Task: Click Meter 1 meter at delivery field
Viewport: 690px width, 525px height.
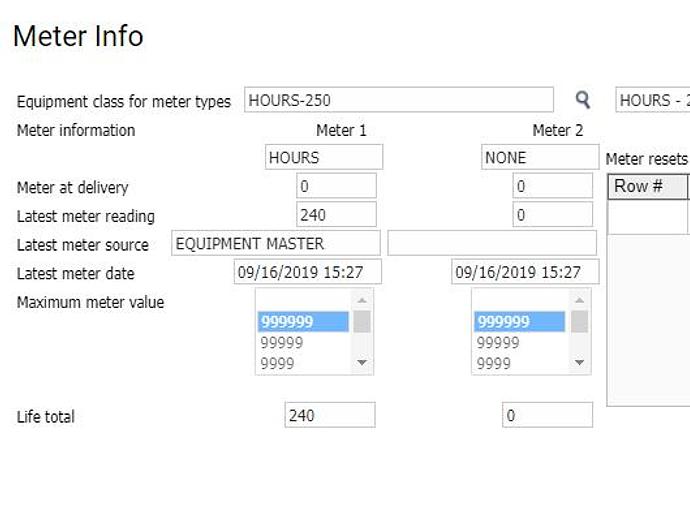Action: pyautogui.click(x=336, y=186)
